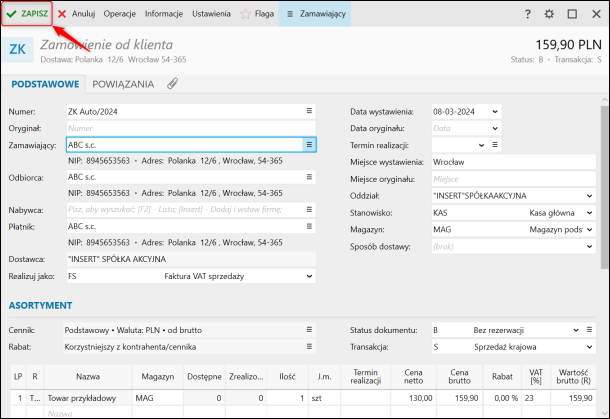Screen dimensions: 610x419
Task: Open the Ustawienia menu
Action: 211,14
